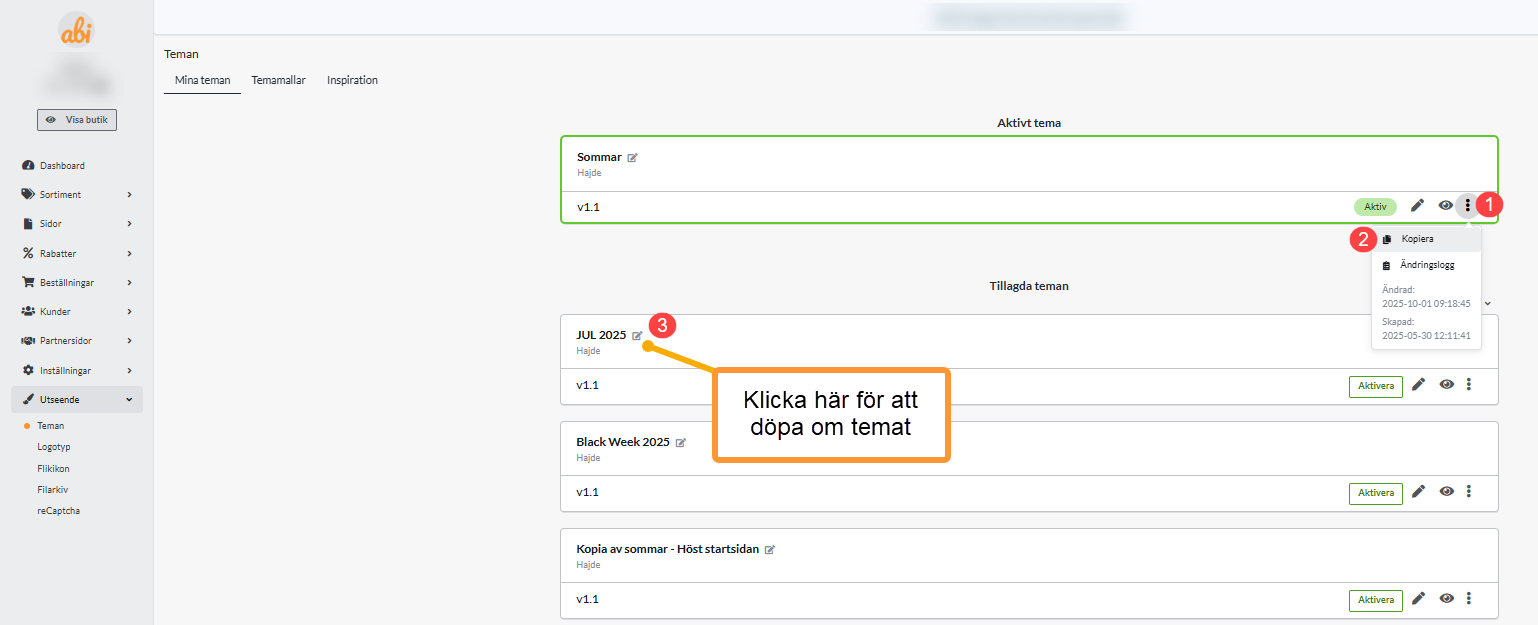
Task: Preview JUL 2025 theme via eye icon
Action: pos(1446,385)
